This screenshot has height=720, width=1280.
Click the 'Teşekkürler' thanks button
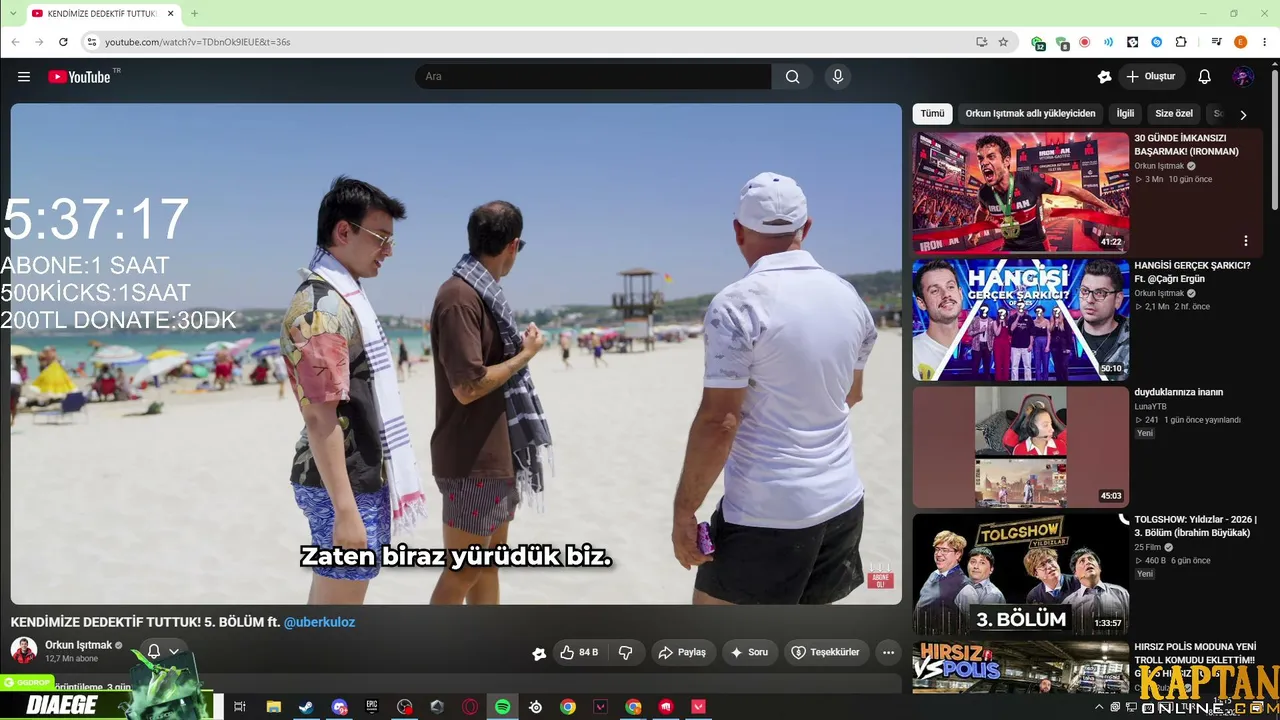pos(825,653)
